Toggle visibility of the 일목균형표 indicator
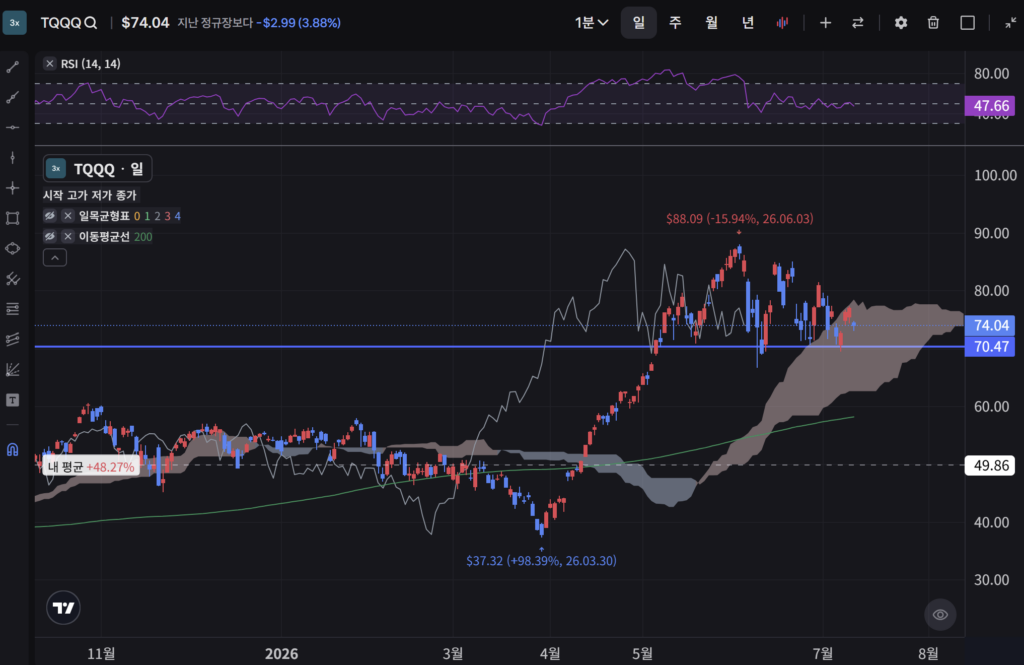Screen dimensions: 1024x665 tap(50, 216)
